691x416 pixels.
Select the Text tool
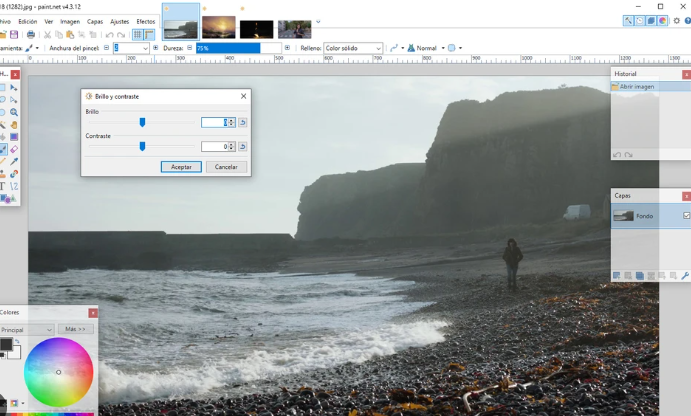[x=3, y=186]
